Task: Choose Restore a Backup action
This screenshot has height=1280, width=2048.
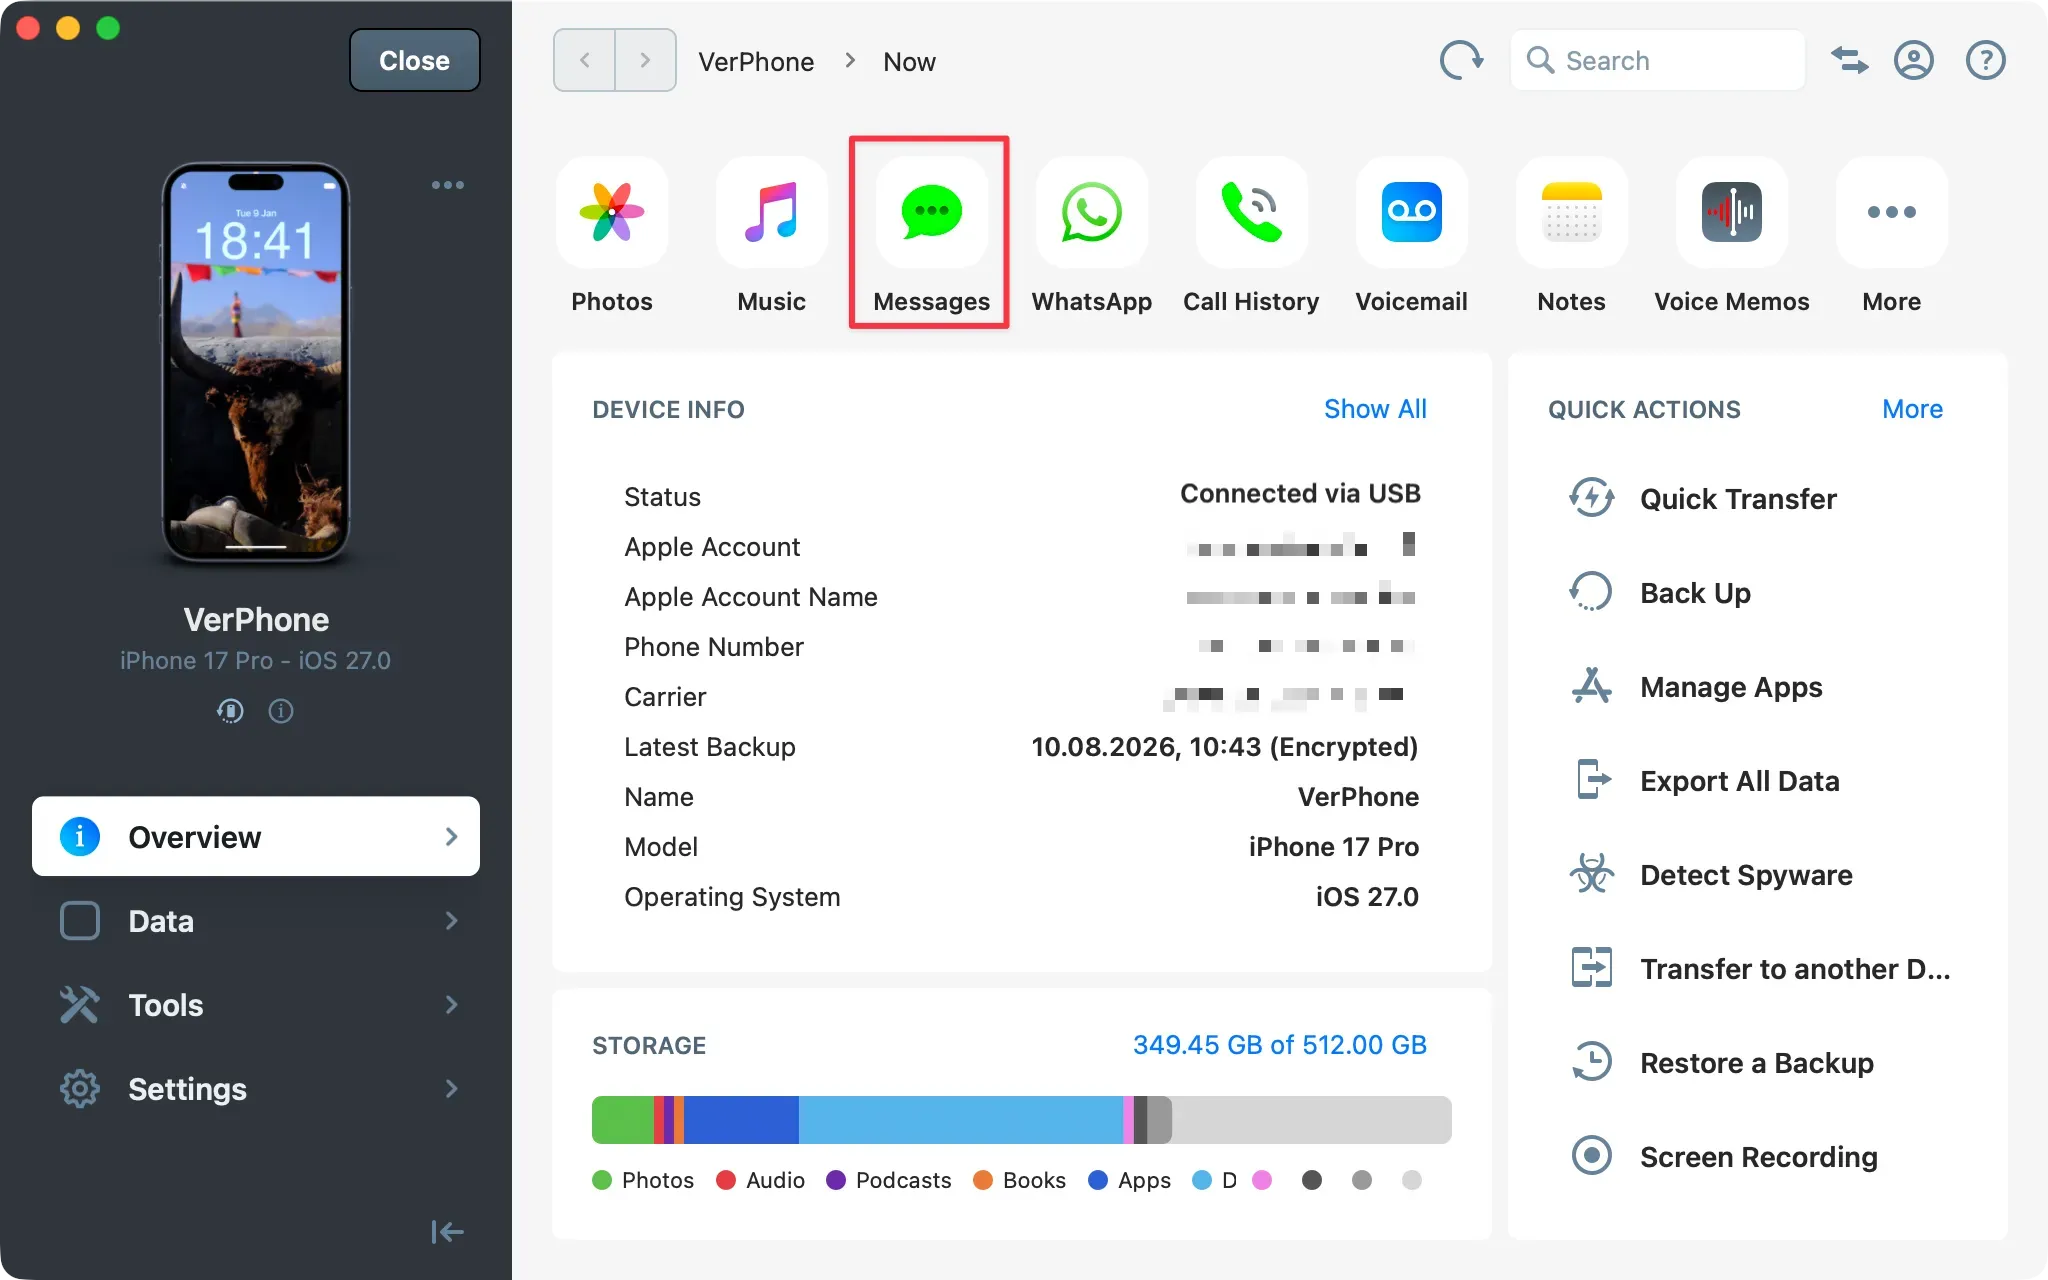Action: click(1722, 1062)
